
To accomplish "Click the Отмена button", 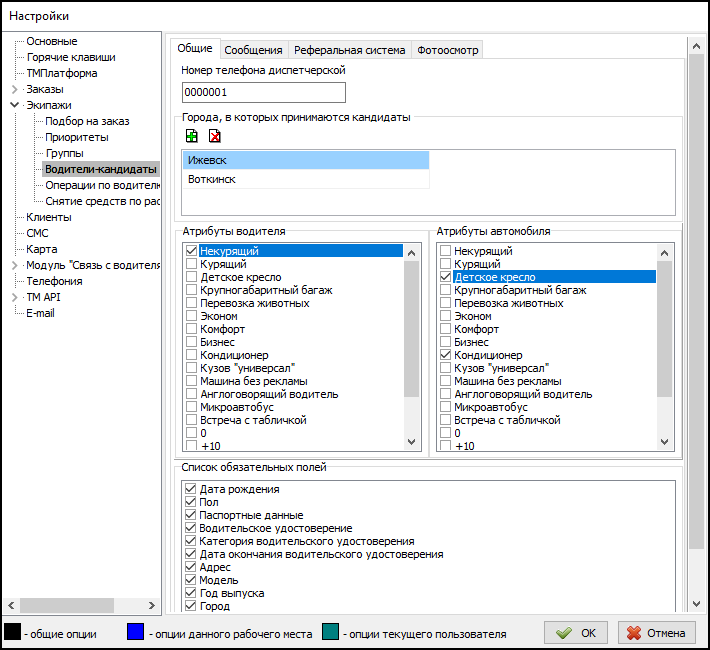I will point(657,633).
